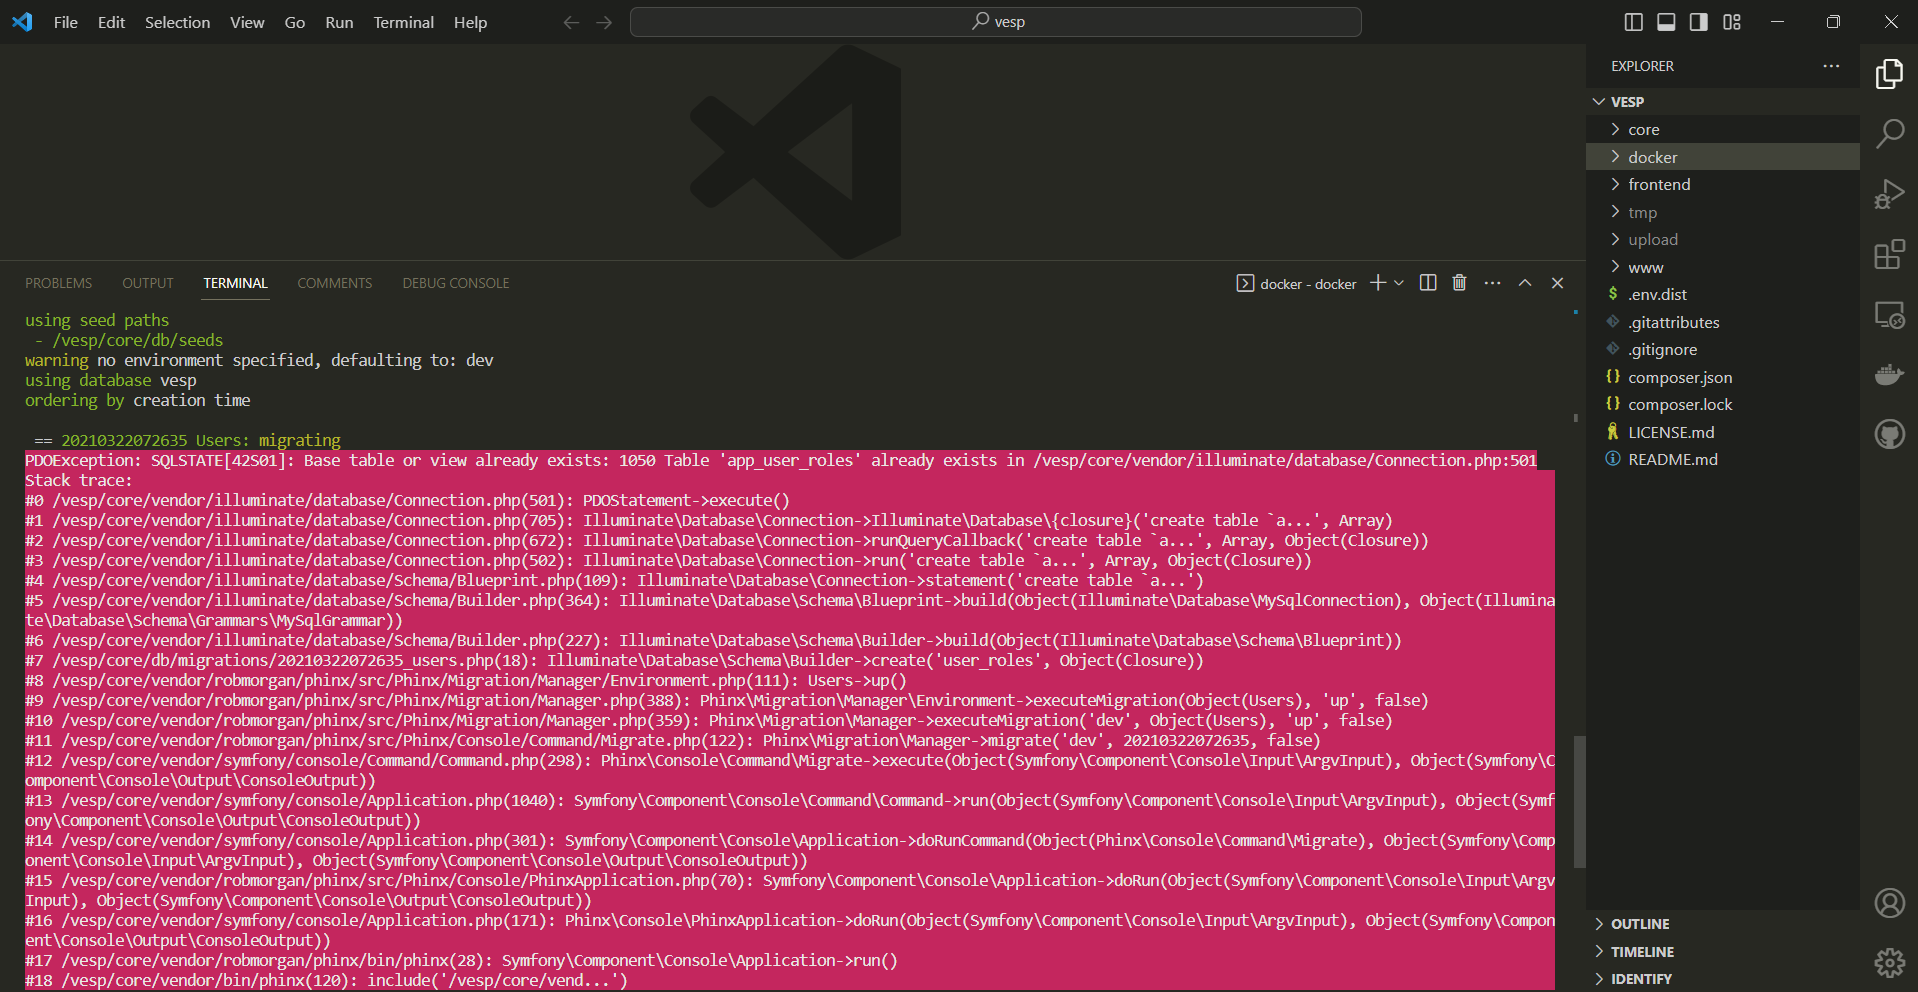Expand the core folder

[1722, 130]
